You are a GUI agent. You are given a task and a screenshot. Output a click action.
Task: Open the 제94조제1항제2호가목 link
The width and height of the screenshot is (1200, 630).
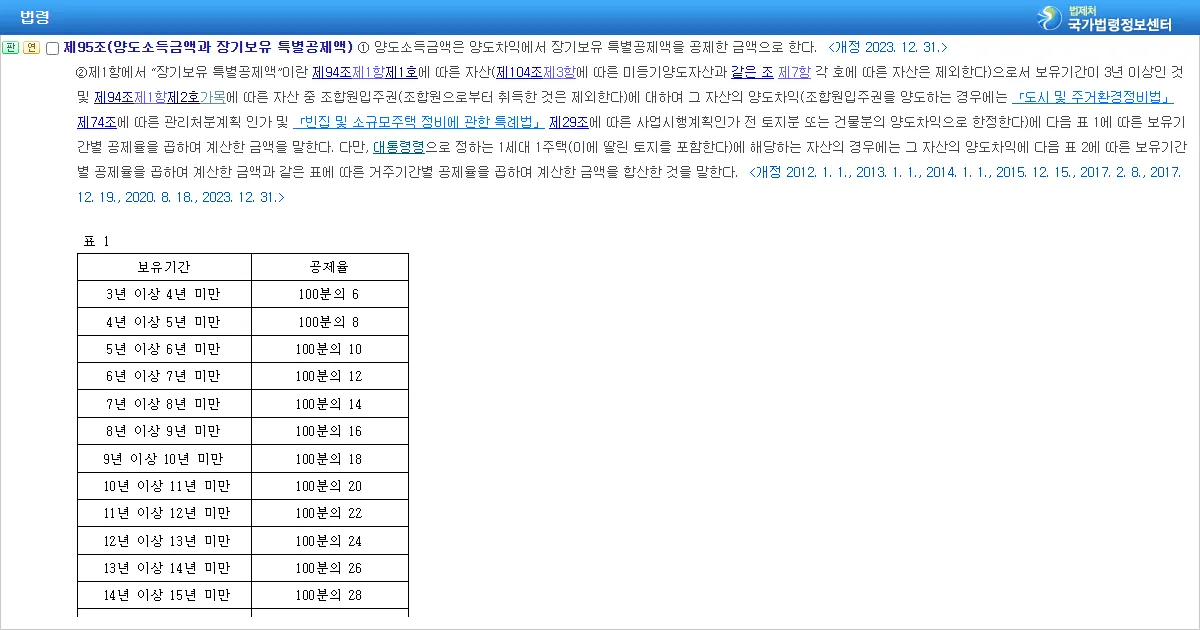(160, 97)
